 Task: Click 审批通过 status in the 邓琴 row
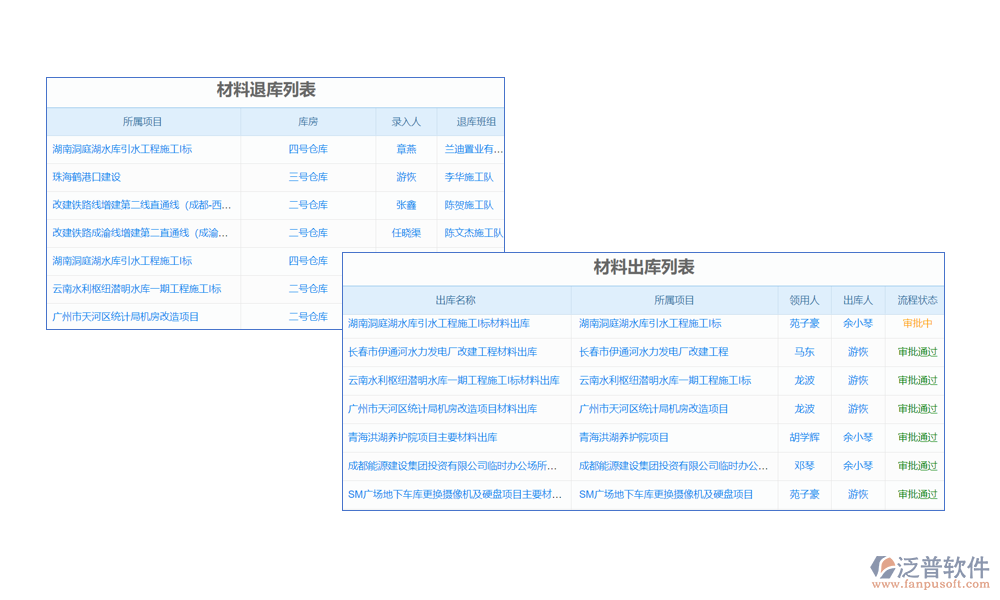coord(917,466)
